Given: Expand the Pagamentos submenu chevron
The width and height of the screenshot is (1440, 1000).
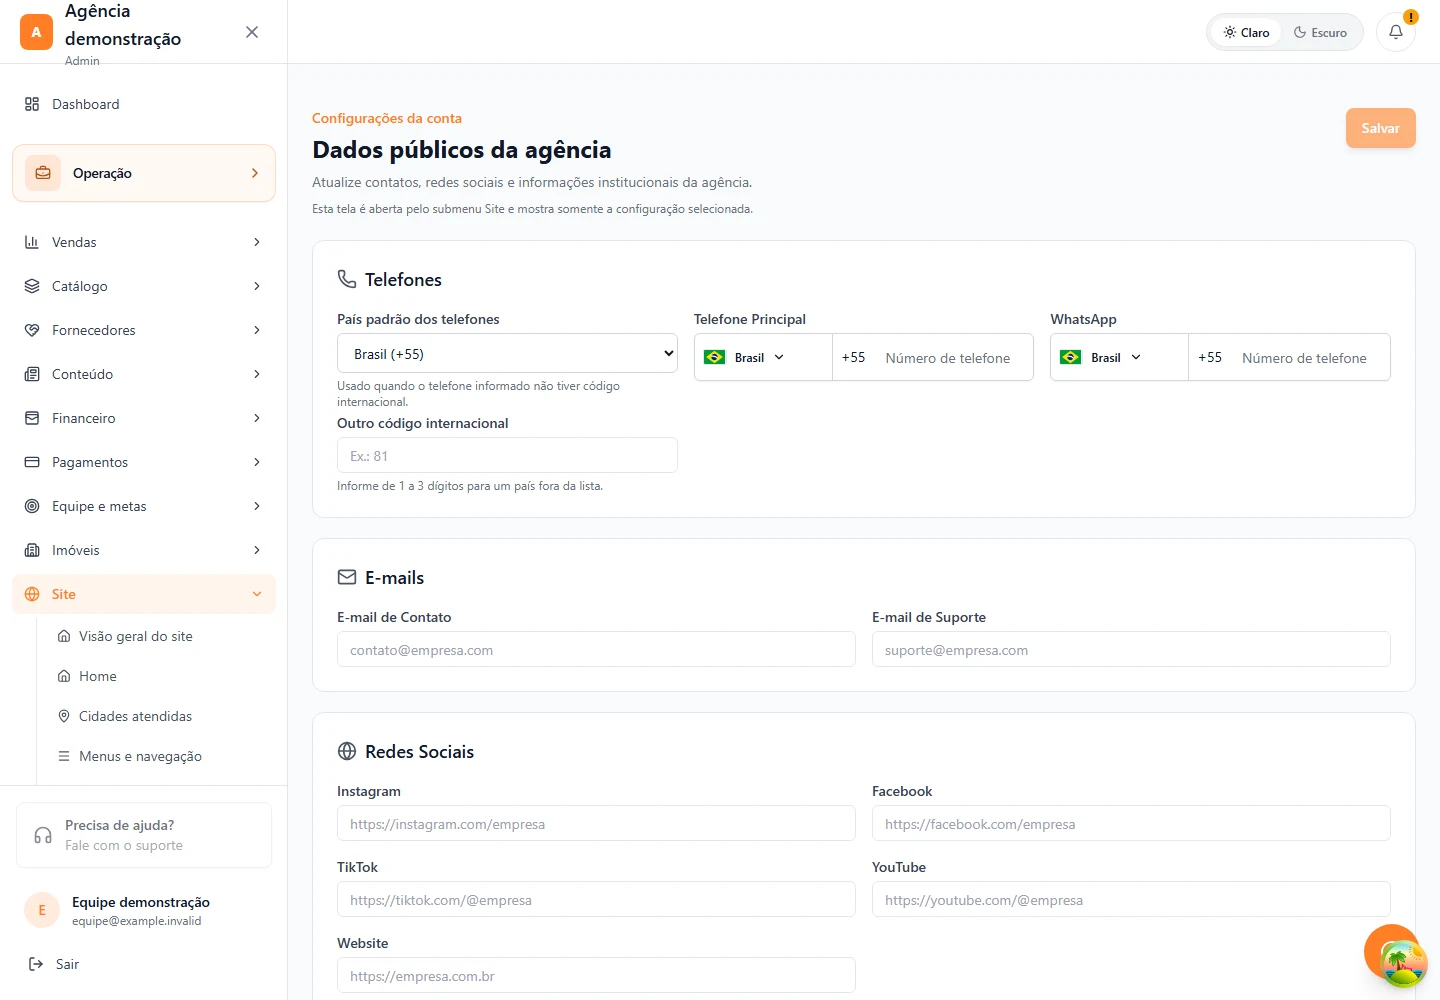Looking at the screenshot, I should pyautogui.click(x=257, y=462).
